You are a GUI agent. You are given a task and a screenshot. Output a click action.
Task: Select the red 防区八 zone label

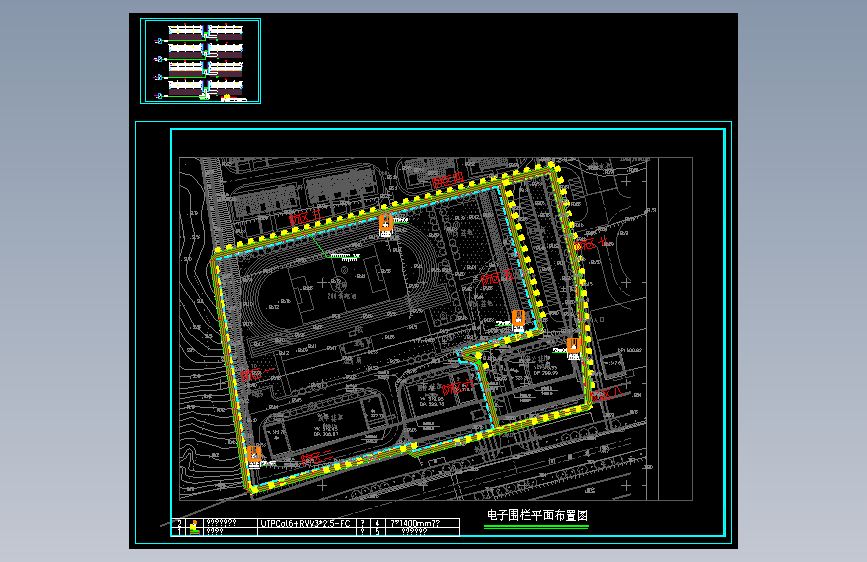tap(607, 394)
